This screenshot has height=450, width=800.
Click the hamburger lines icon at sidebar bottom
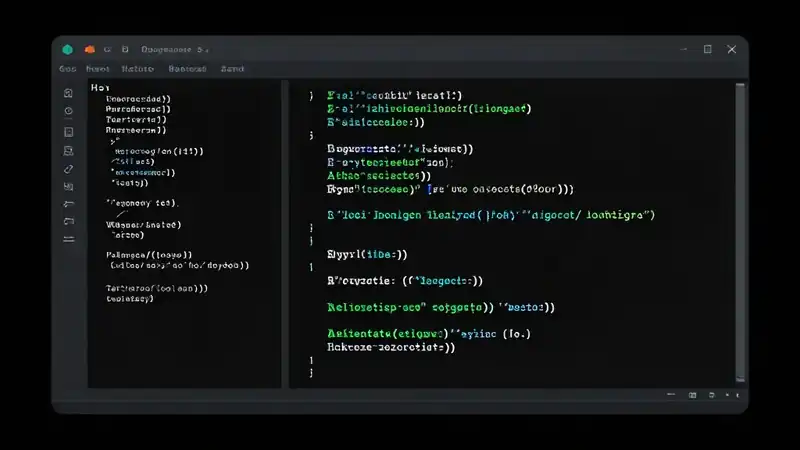point(68,239)
